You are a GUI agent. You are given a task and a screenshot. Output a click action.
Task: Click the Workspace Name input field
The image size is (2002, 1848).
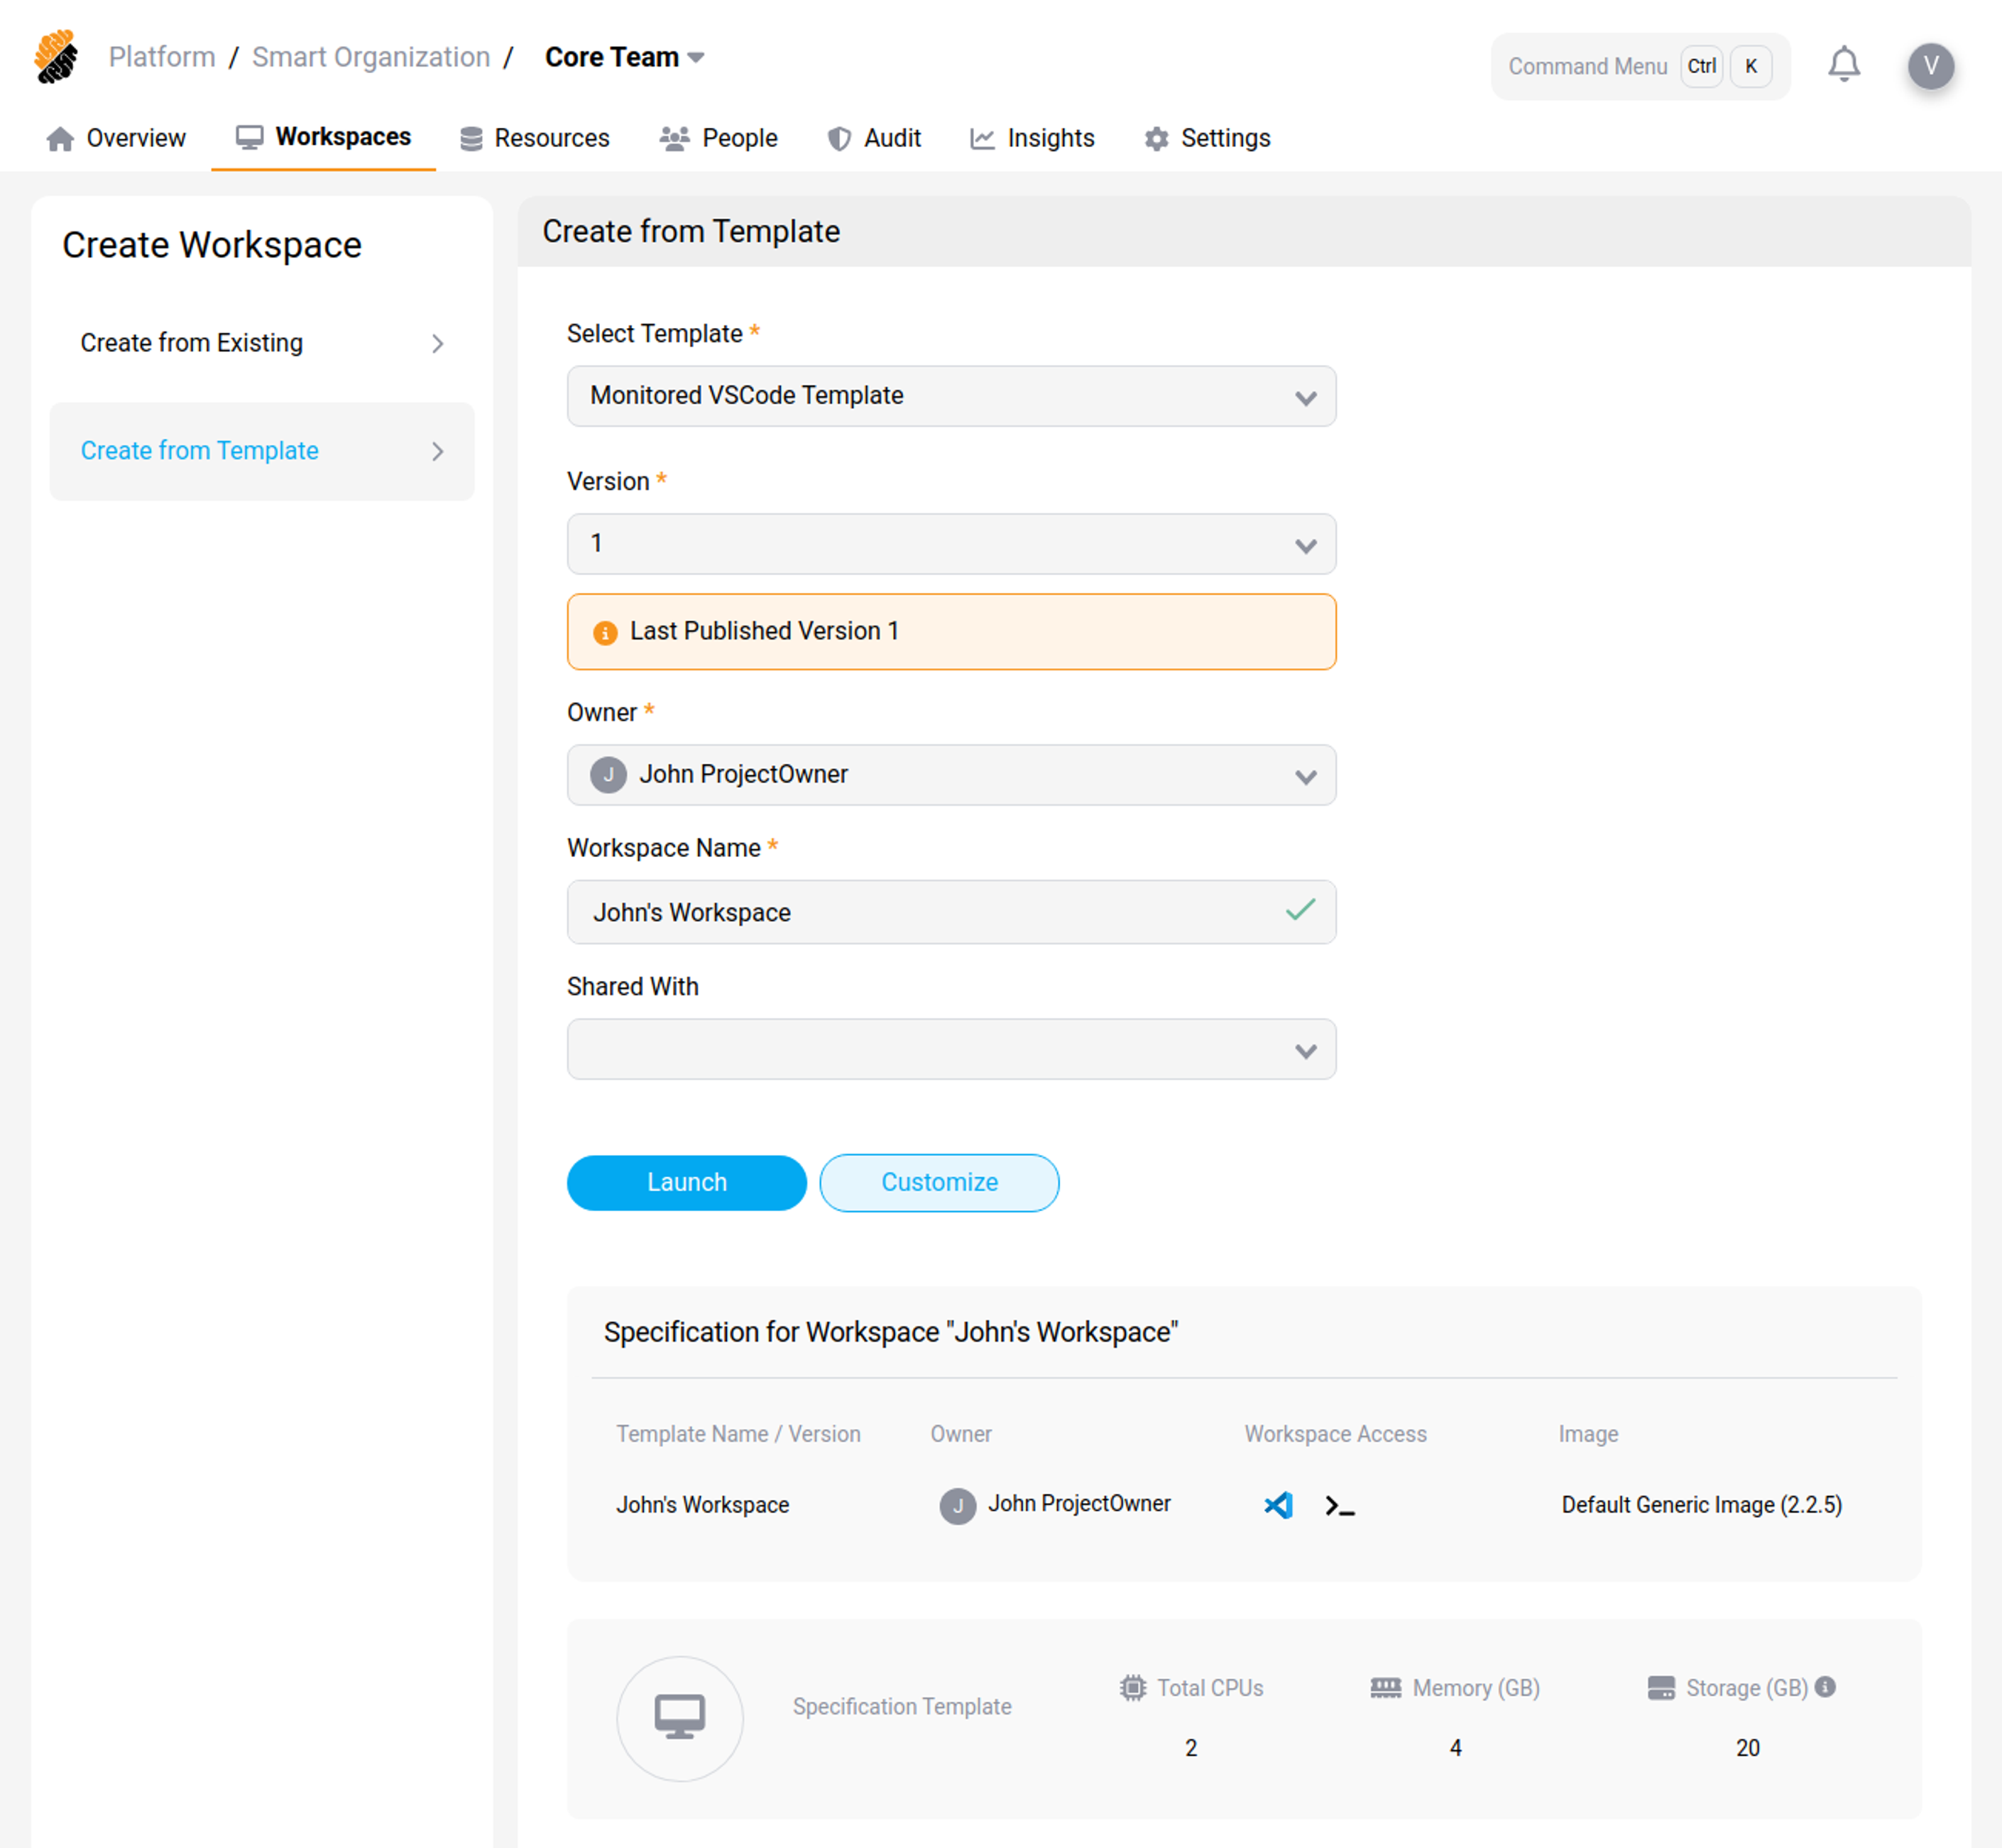(x=930, y=912)
